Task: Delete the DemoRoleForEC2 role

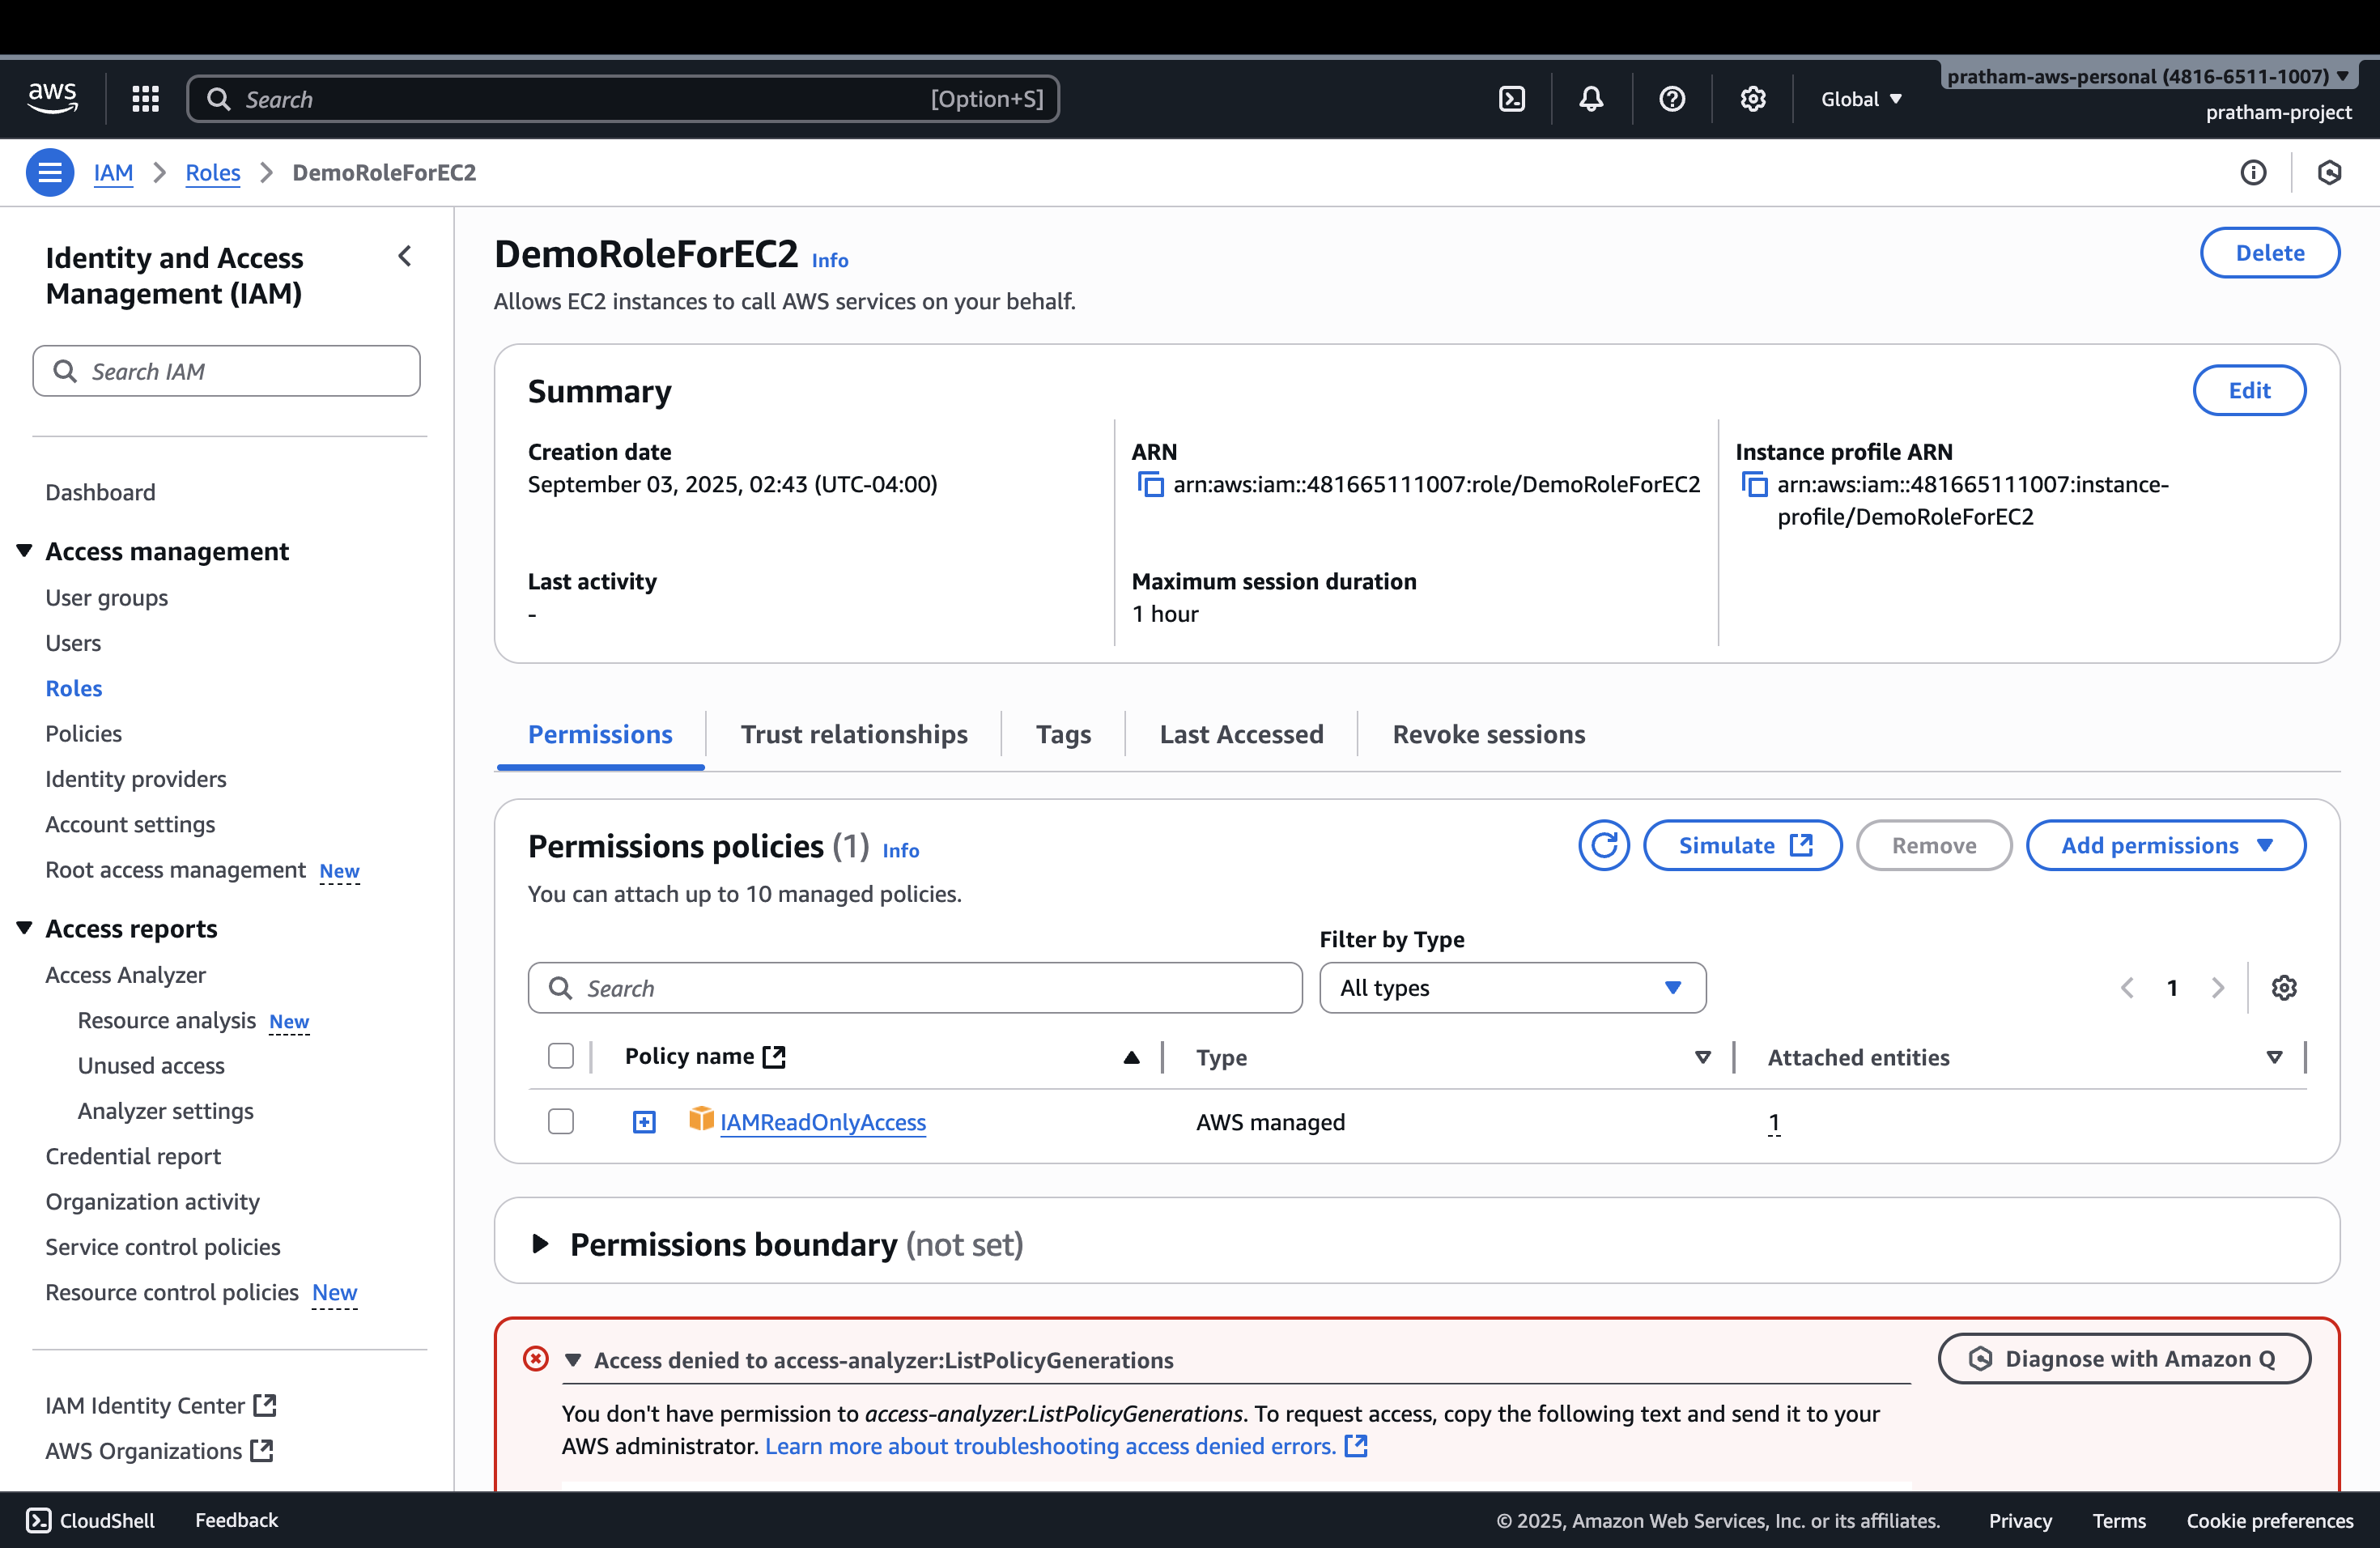Action: click(x=2269, y=253)
